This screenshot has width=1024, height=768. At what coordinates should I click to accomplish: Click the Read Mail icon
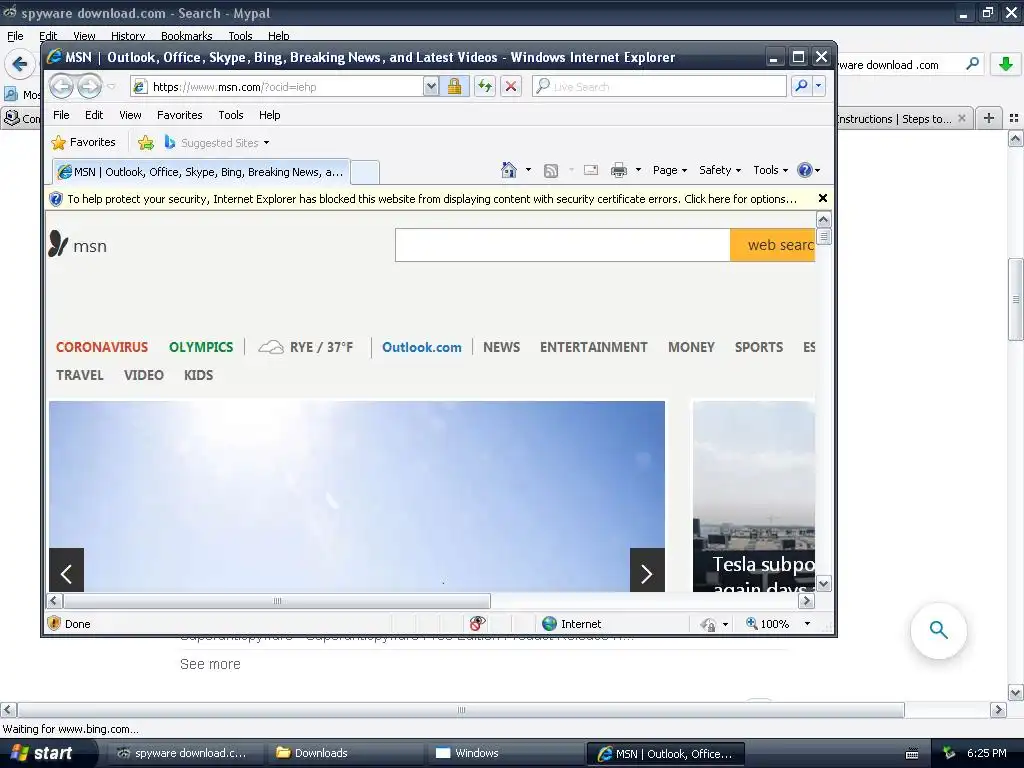pyautogui.click(x=591, y=170)
